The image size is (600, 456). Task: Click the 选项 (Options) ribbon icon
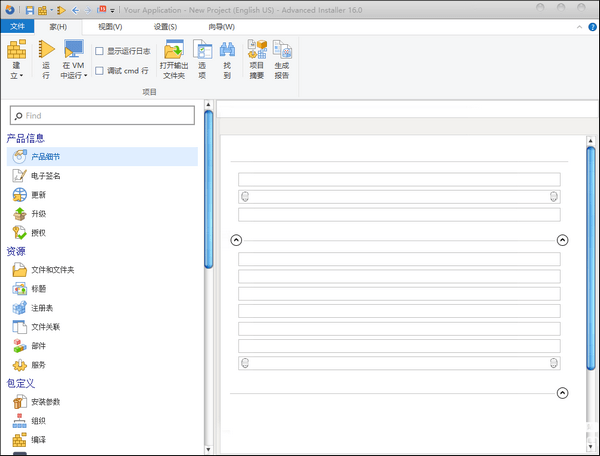[x=202, y=58]
